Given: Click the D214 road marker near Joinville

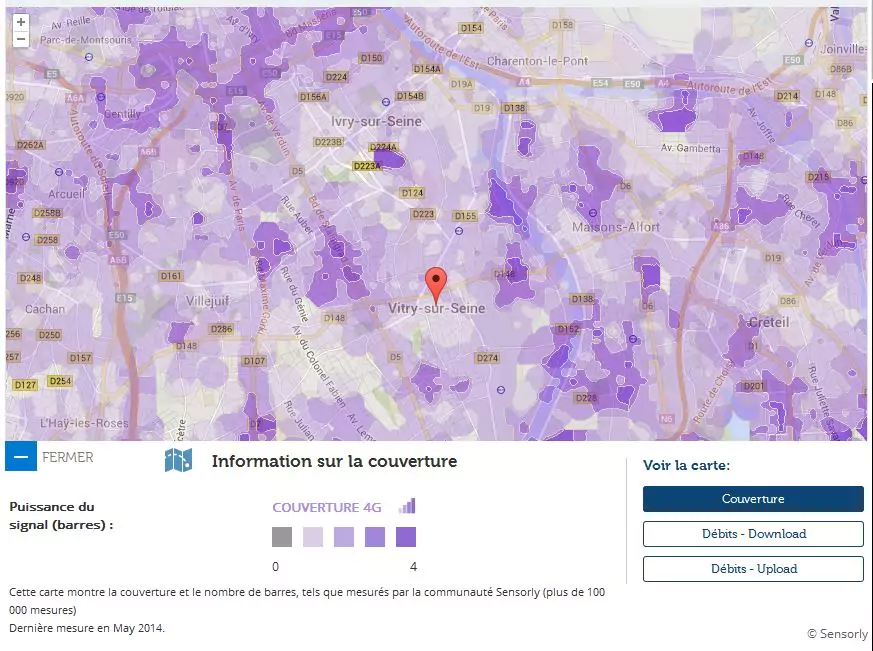Looking at the screenshot, I should pyautogui.click(x=787, y=96).
